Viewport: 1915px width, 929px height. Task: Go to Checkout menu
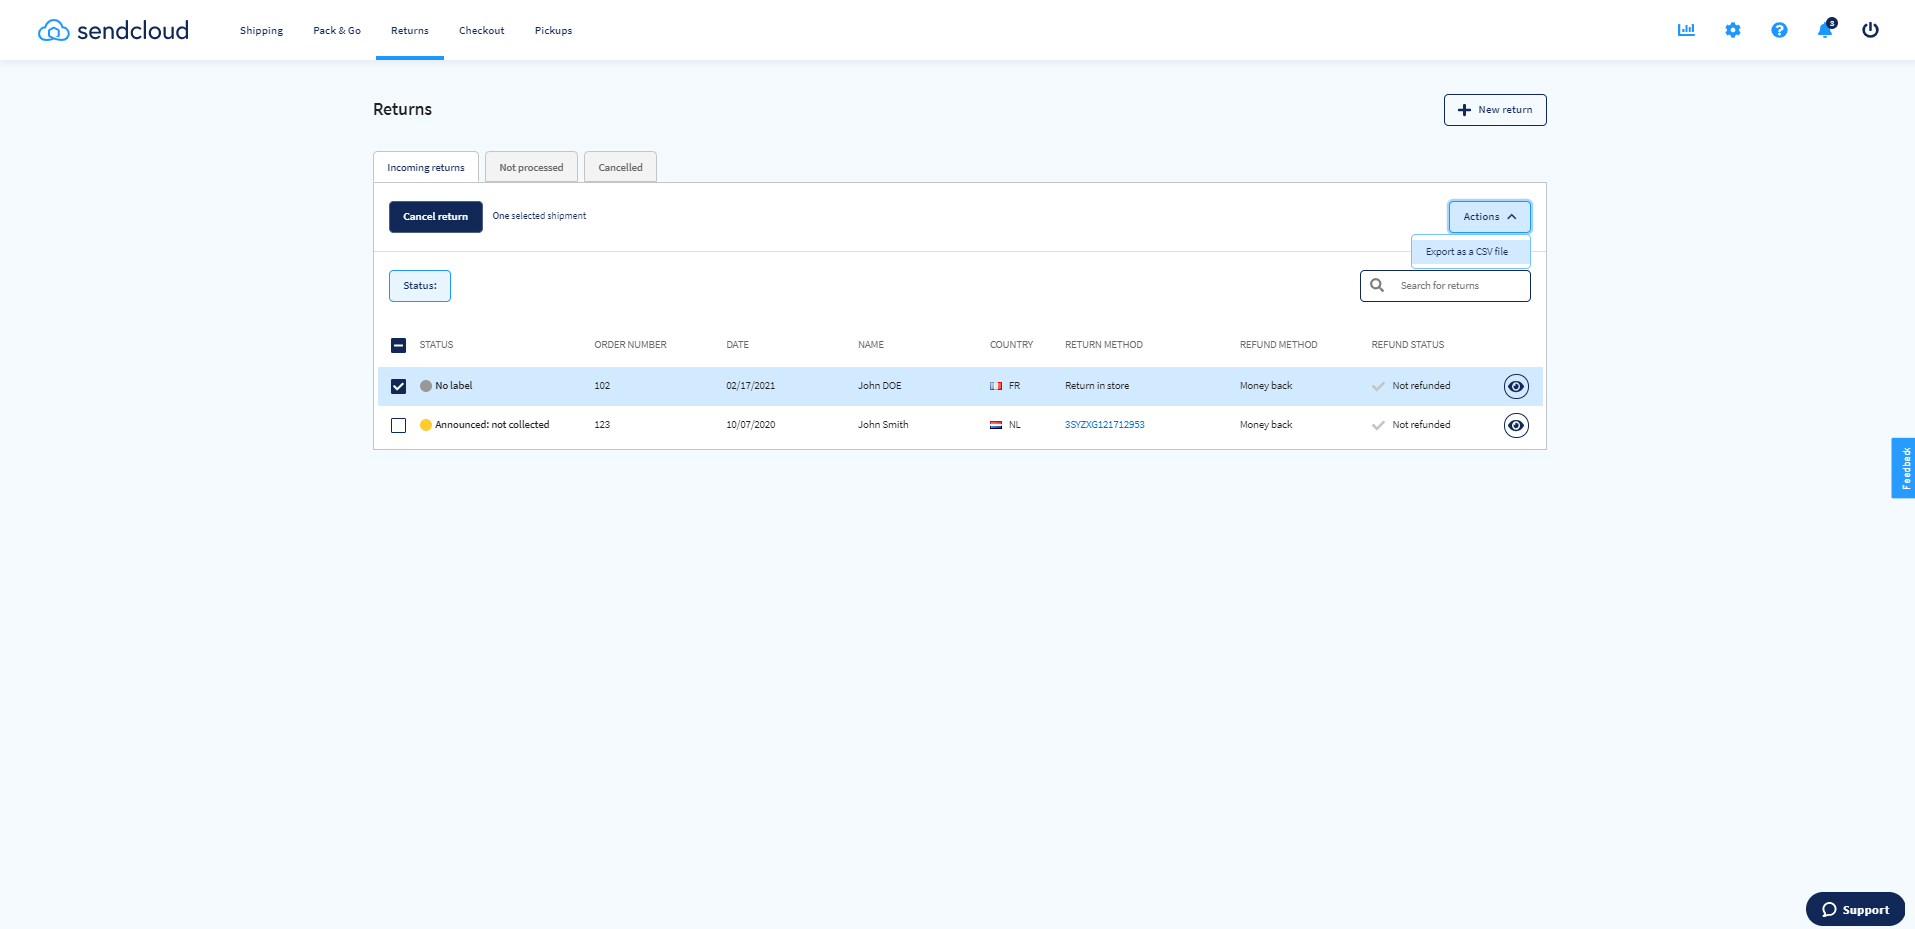pos(482,31)
